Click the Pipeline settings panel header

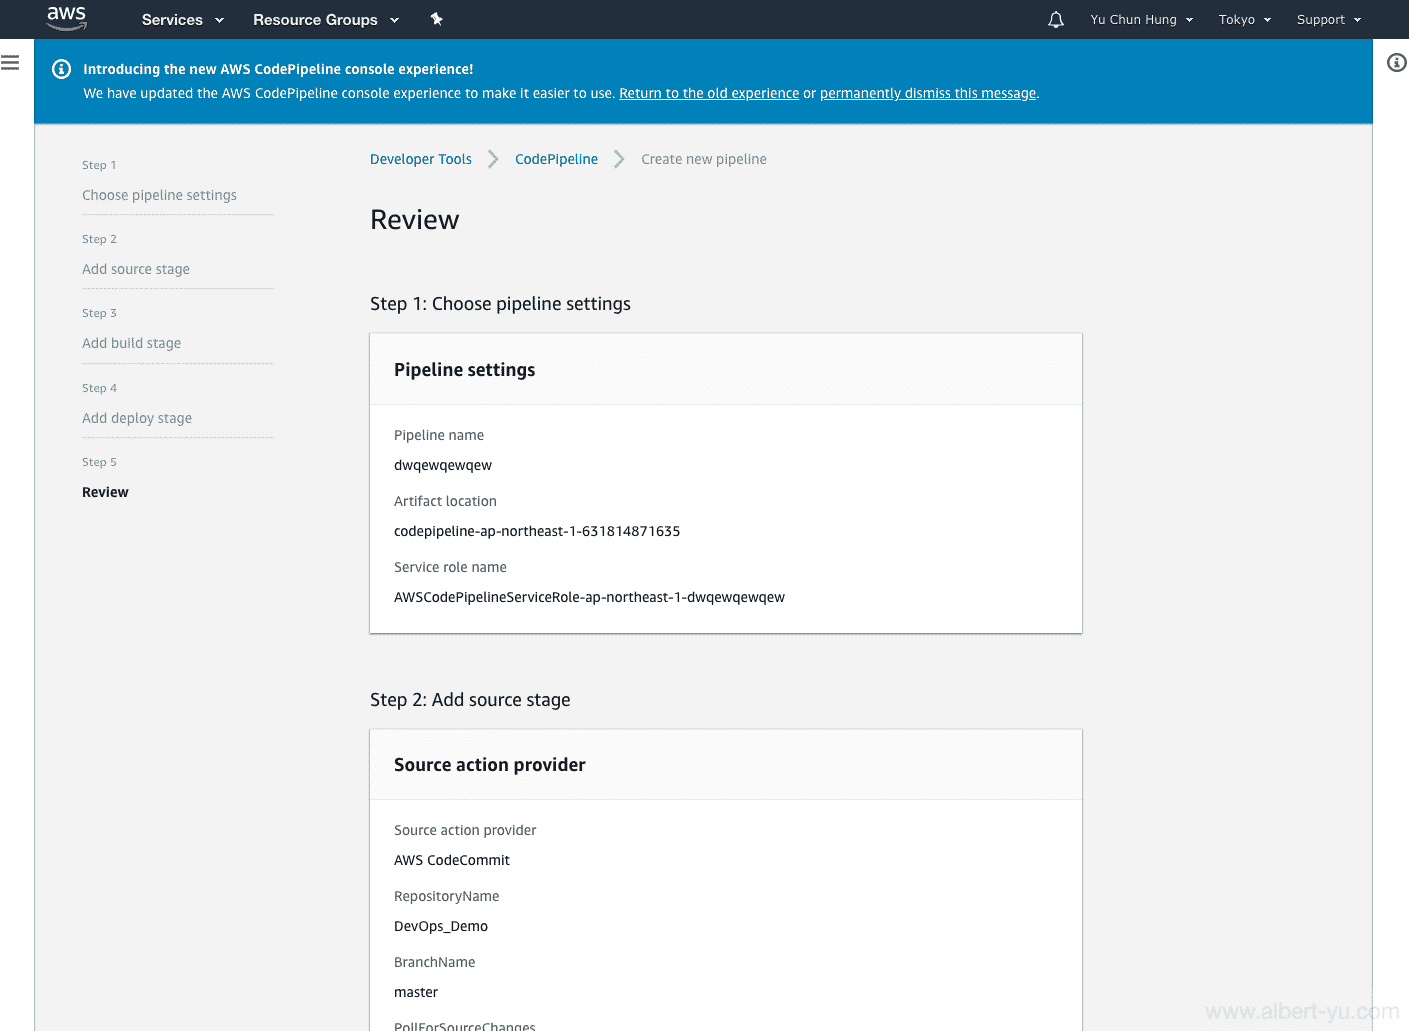click(x=726, y=370)
